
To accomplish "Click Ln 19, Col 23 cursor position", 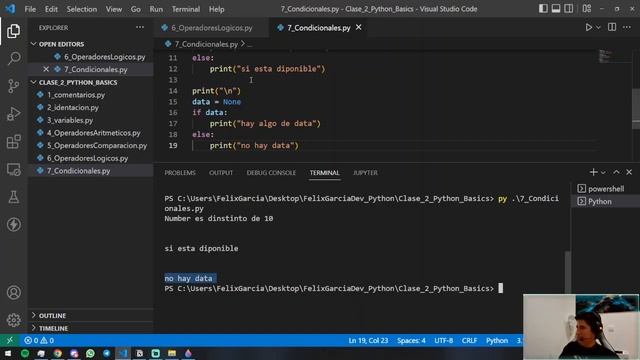I will [368, 340].
